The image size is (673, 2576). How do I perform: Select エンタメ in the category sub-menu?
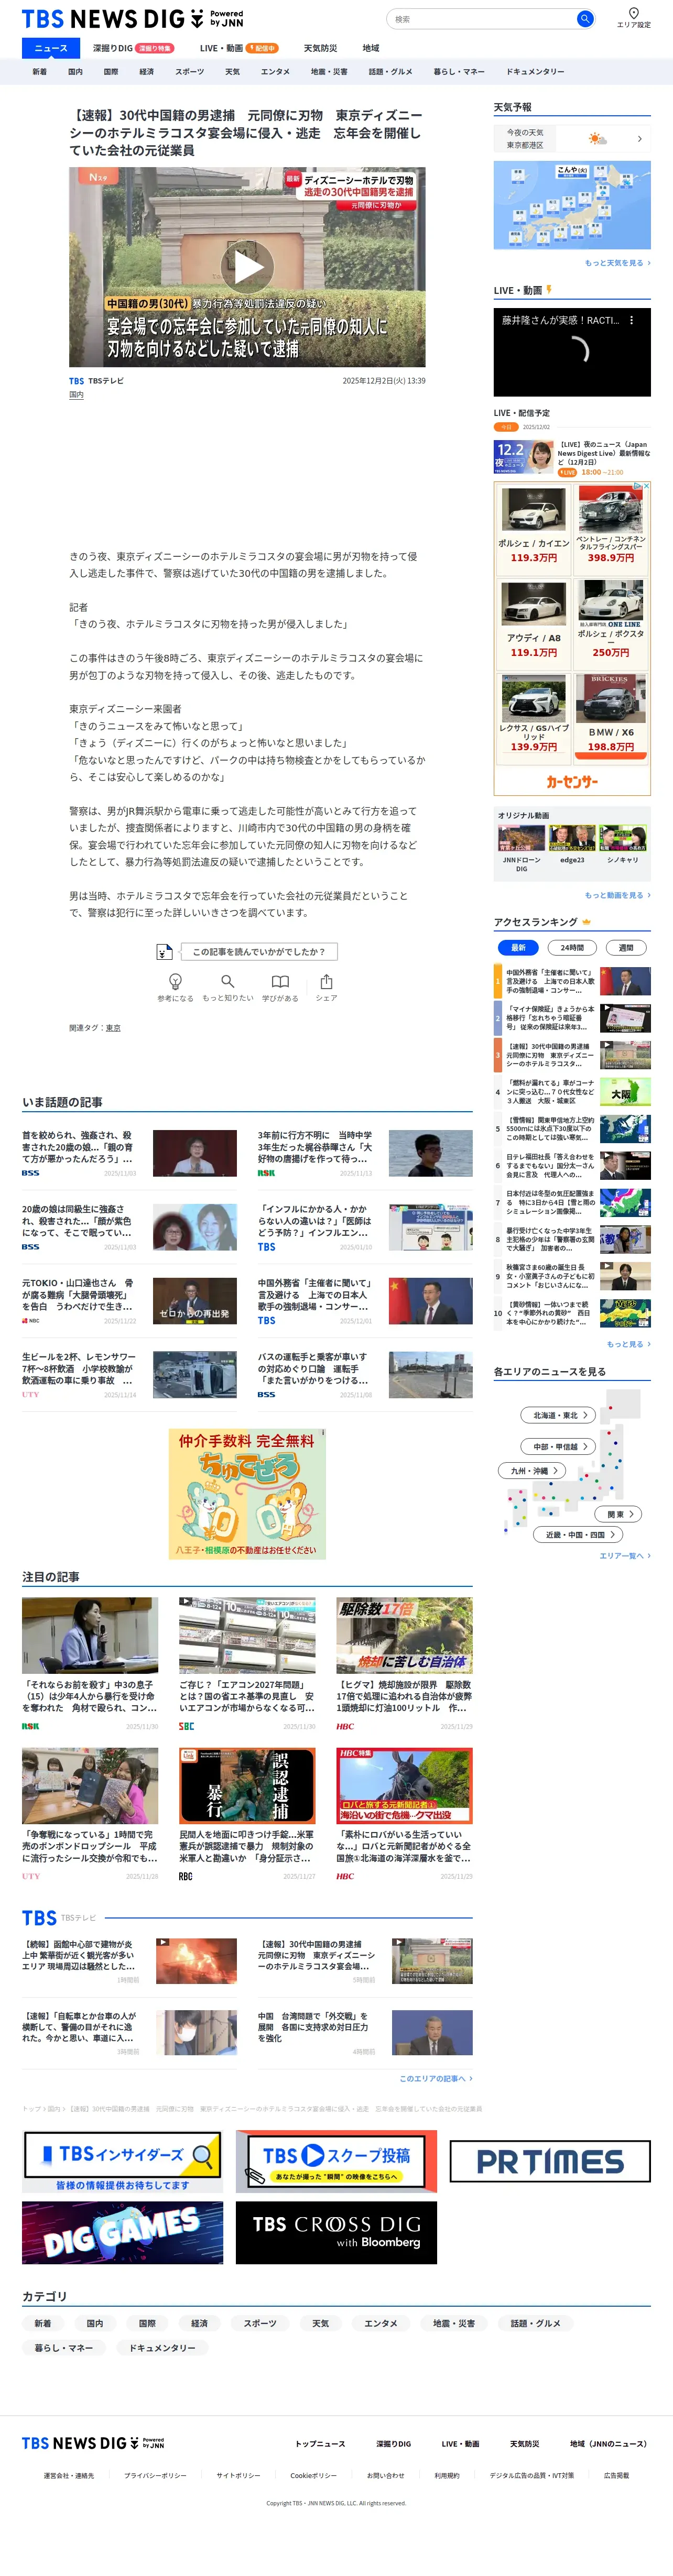(x=275, y=72)
